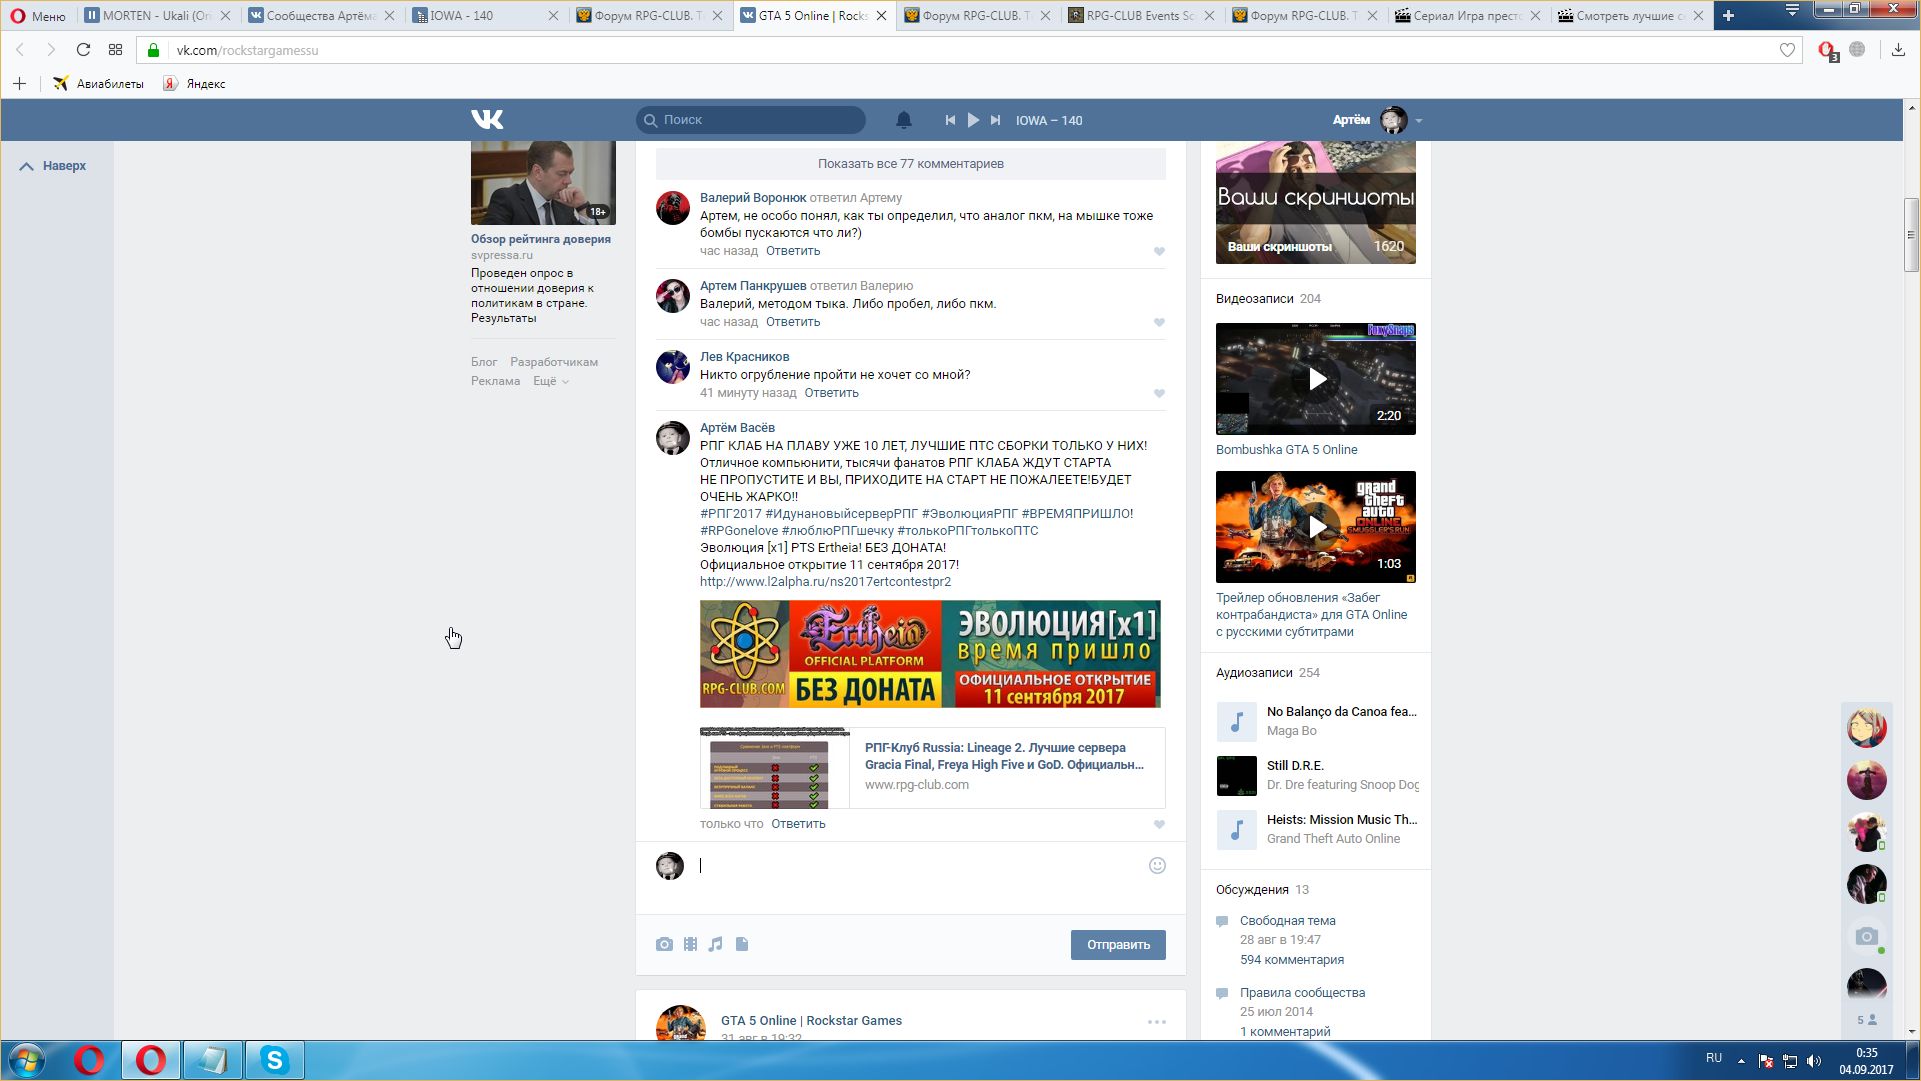Expand the Ещё footer menu

coord(551,381)
